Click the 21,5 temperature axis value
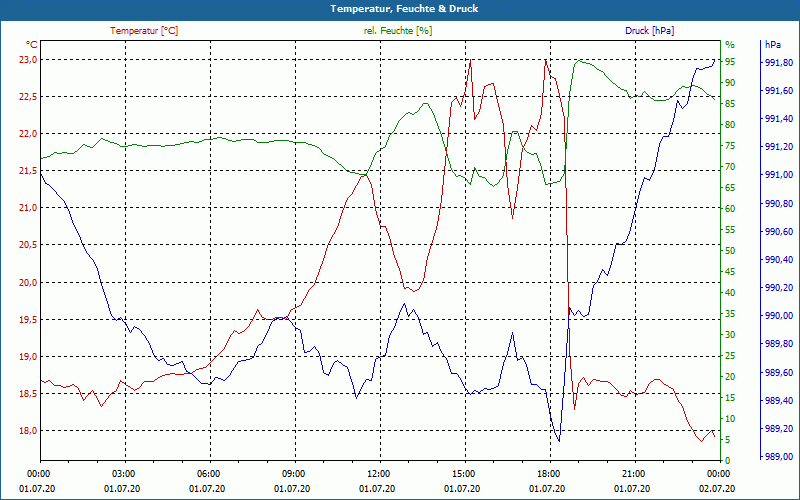This screenshot has width=800, height=500. coord(28,171)
